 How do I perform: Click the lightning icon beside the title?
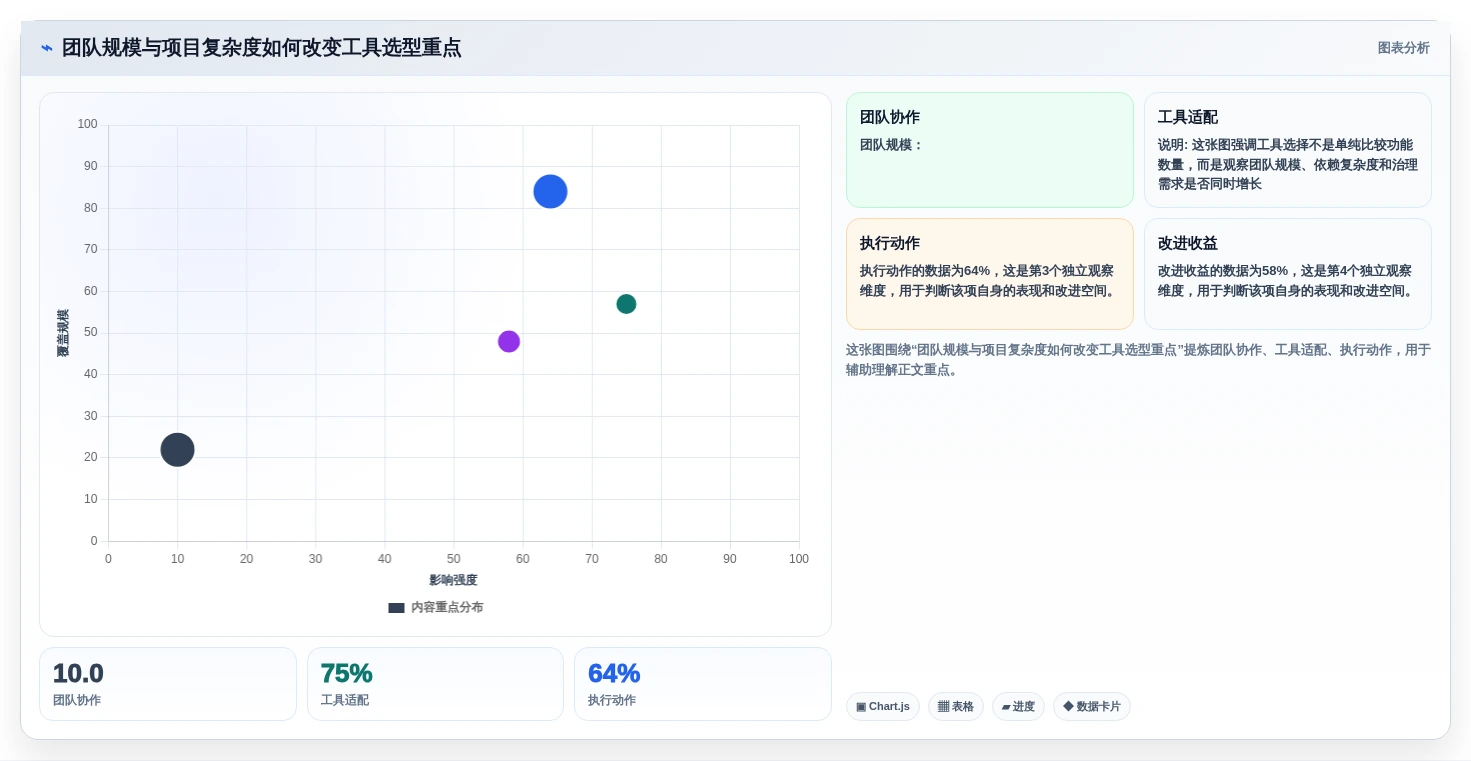coord(47,48)
